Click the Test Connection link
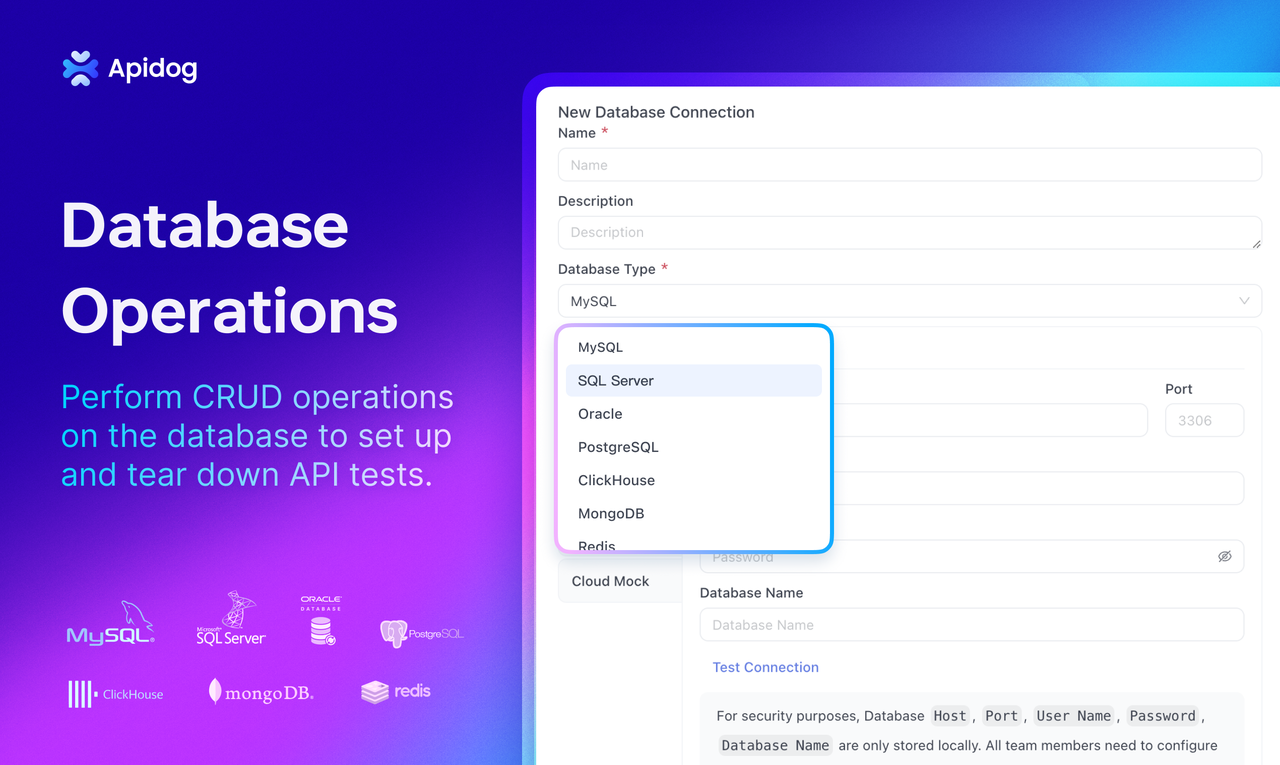1280x765 pixels. point(766,667)
